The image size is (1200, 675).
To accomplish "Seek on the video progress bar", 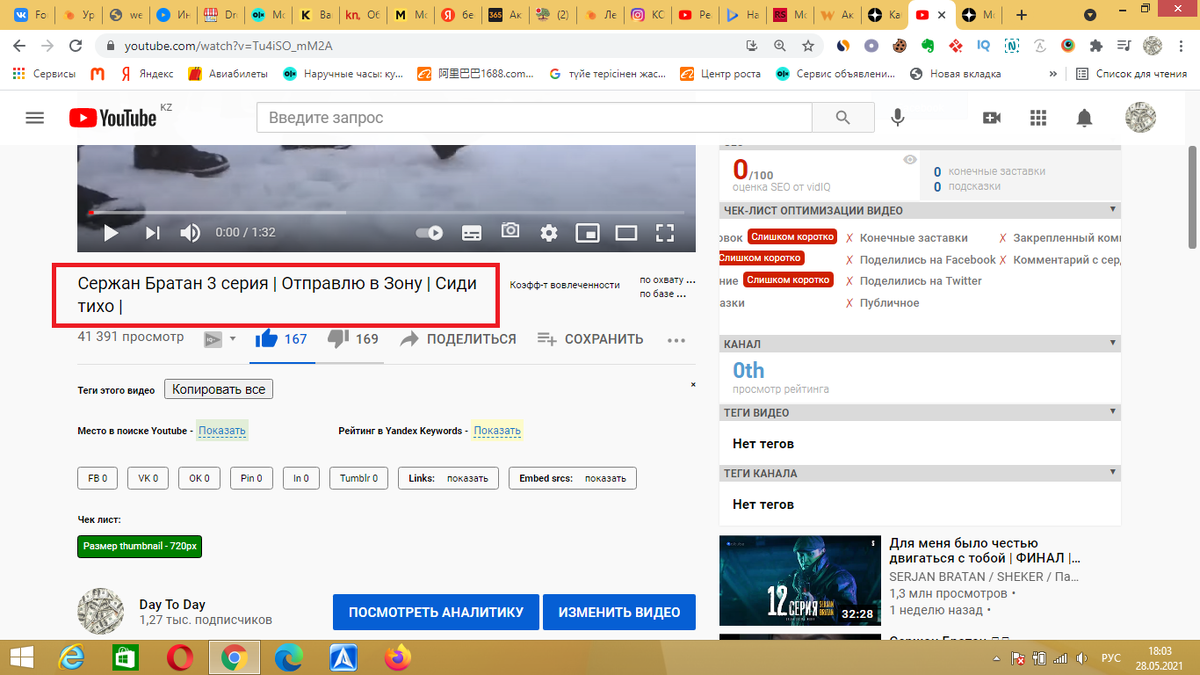I will [x=386, y=213].
